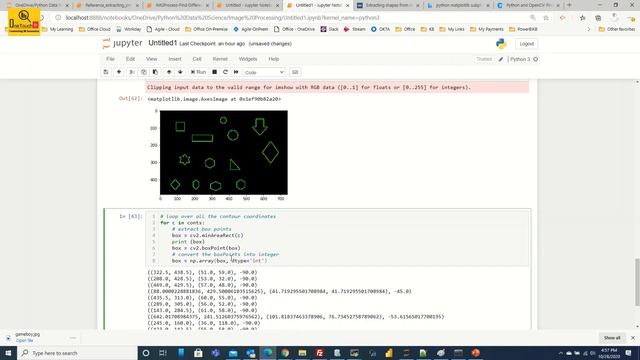Open the Office On-Premise bookmark folder
640x360 pixels.
pos(206,29)
